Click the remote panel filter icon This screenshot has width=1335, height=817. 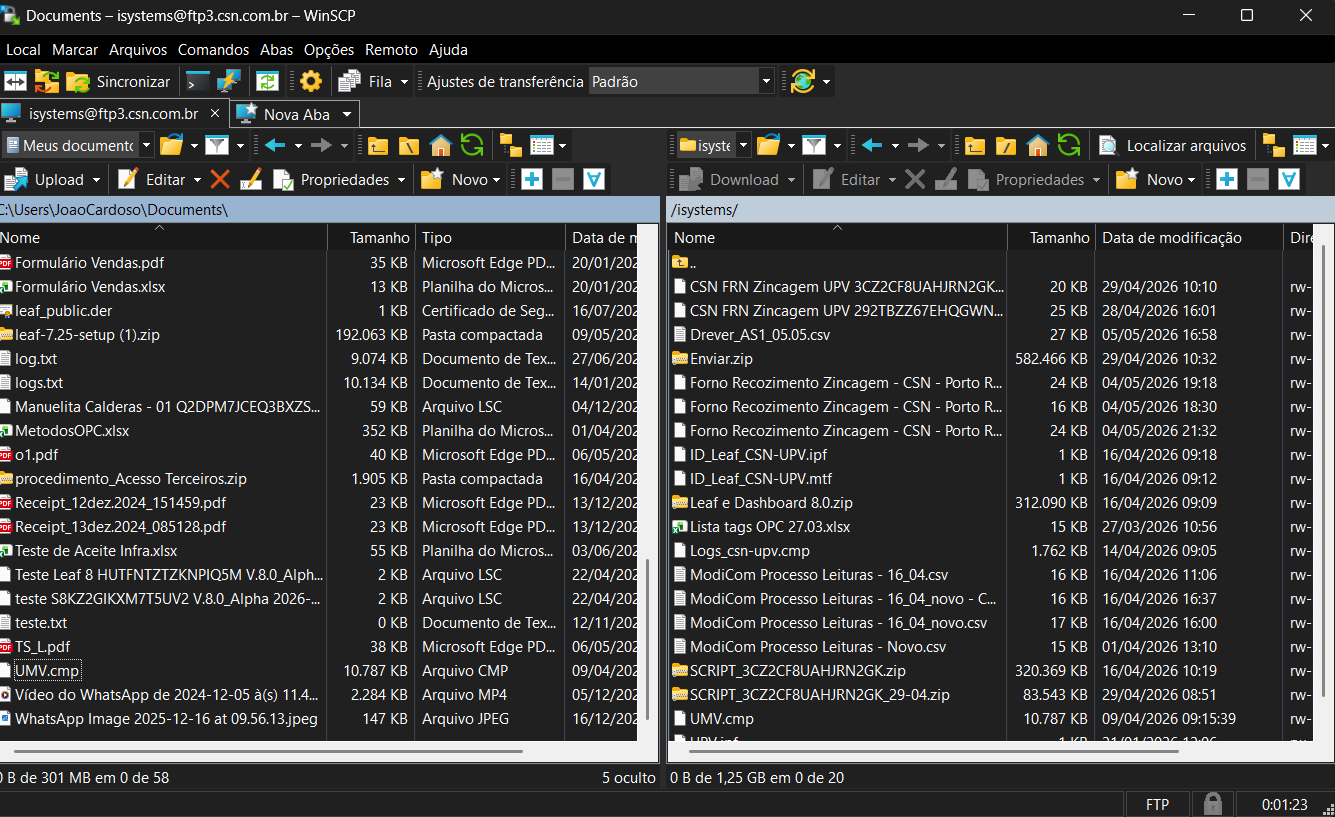pyautogui.click(x=814, y=146)
